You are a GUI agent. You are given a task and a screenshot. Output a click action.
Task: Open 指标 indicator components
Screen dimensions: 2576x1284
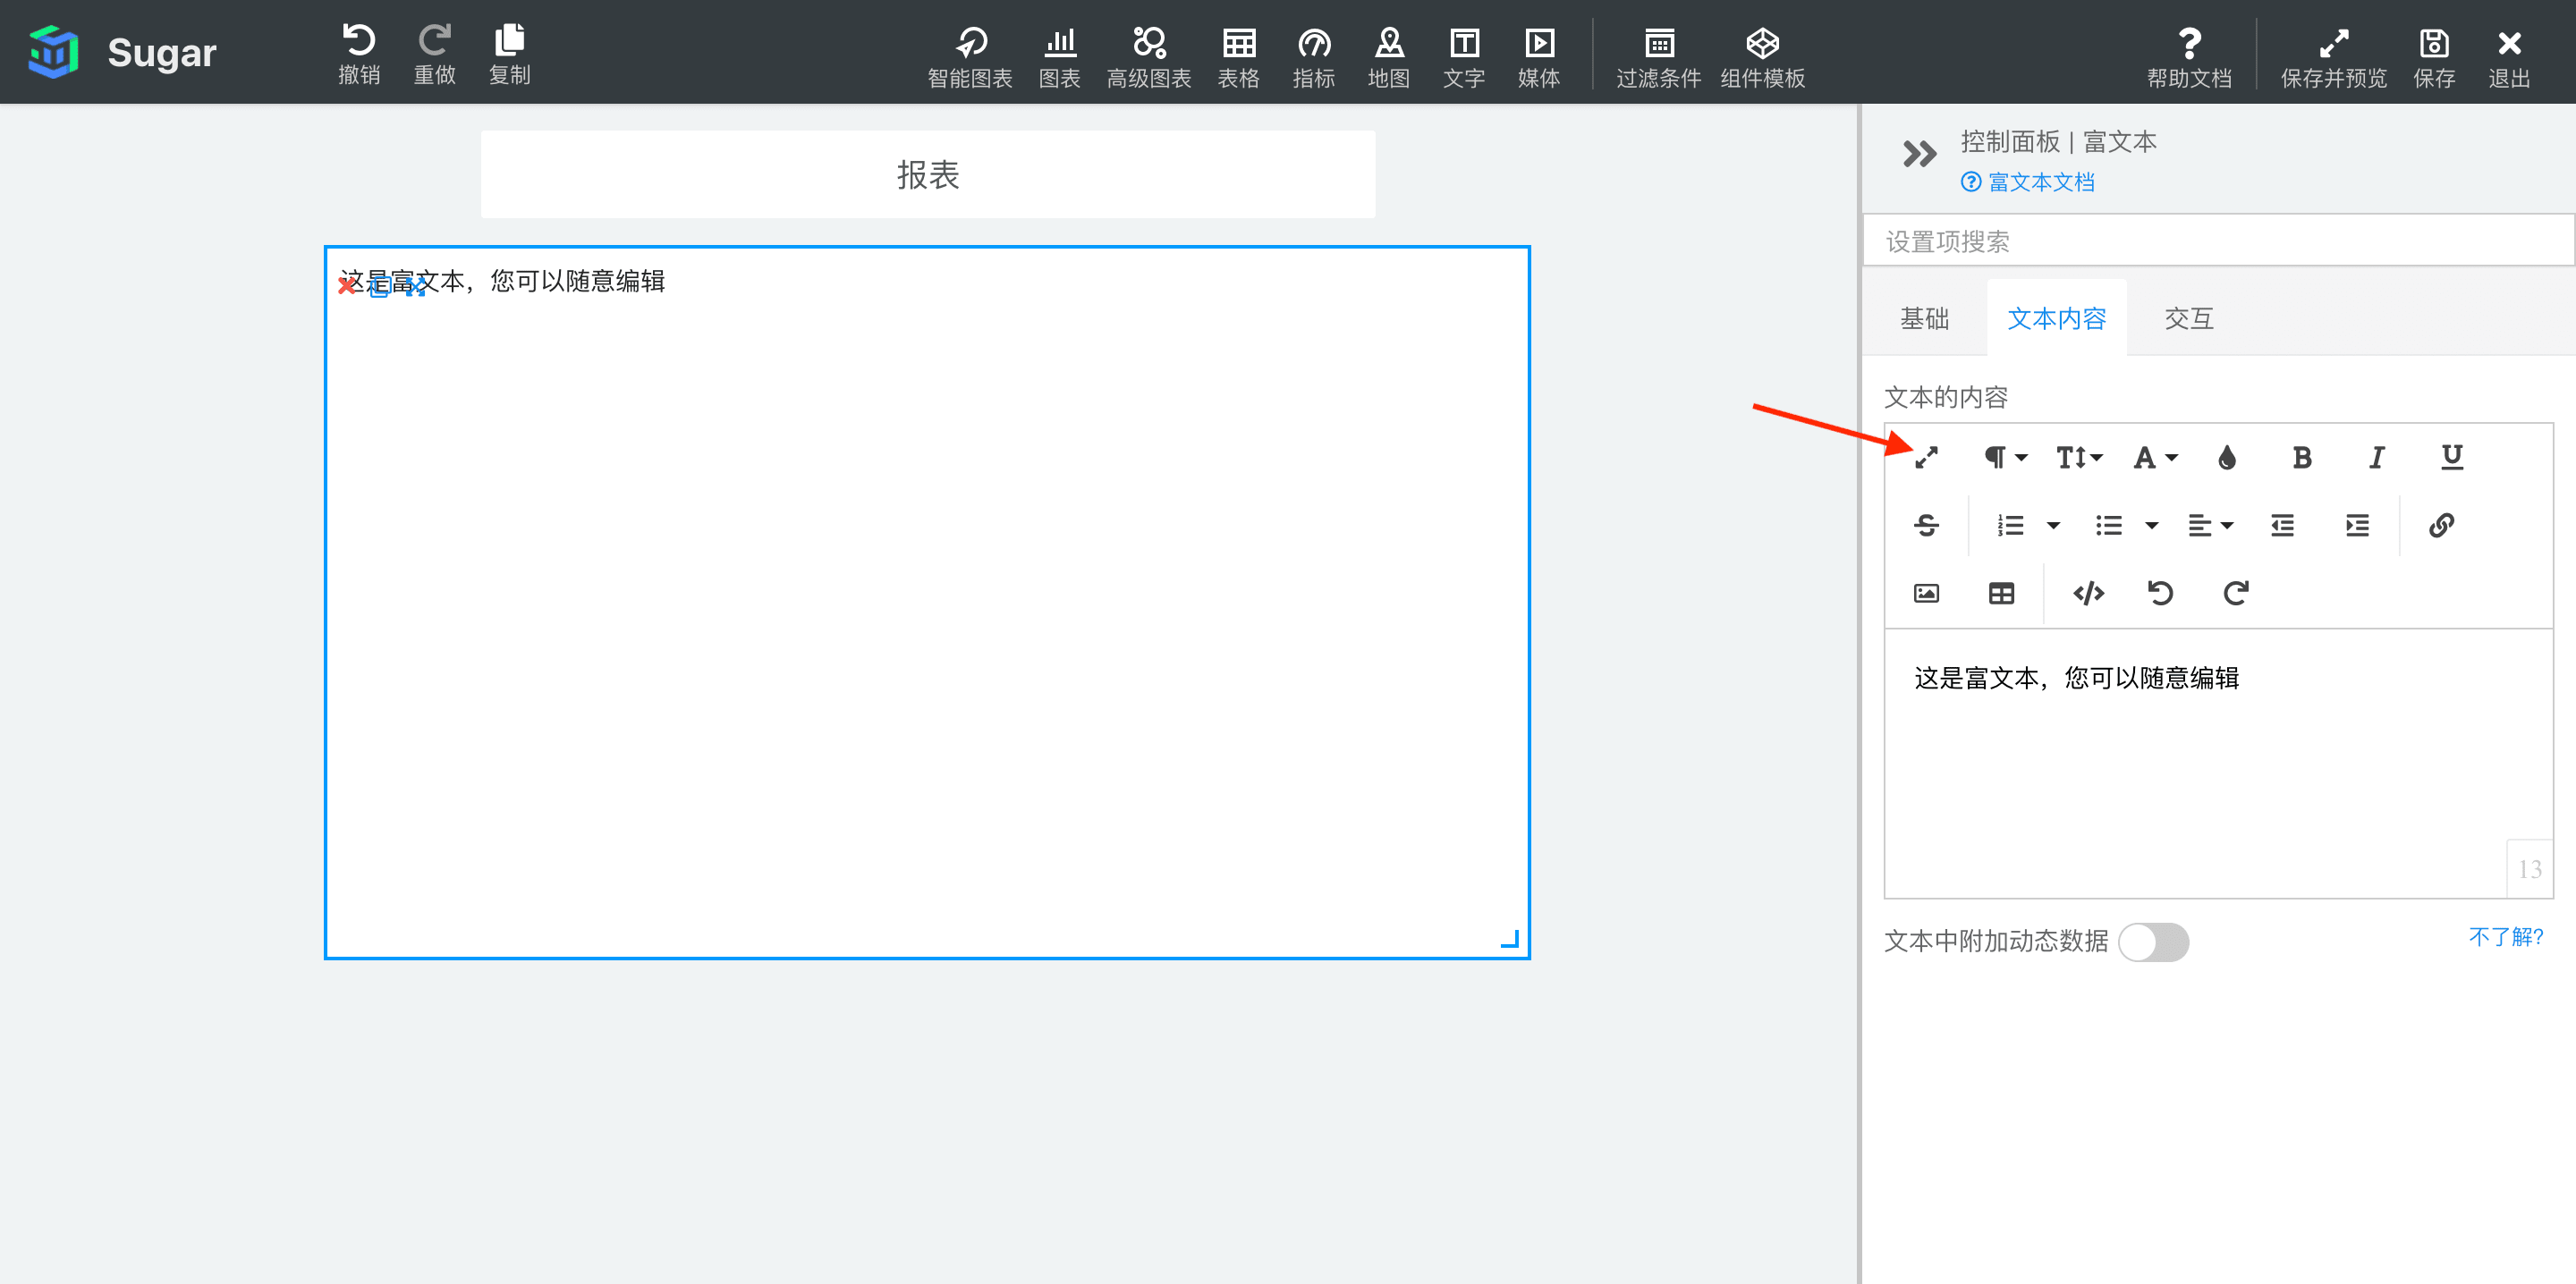pos(1313,57)
